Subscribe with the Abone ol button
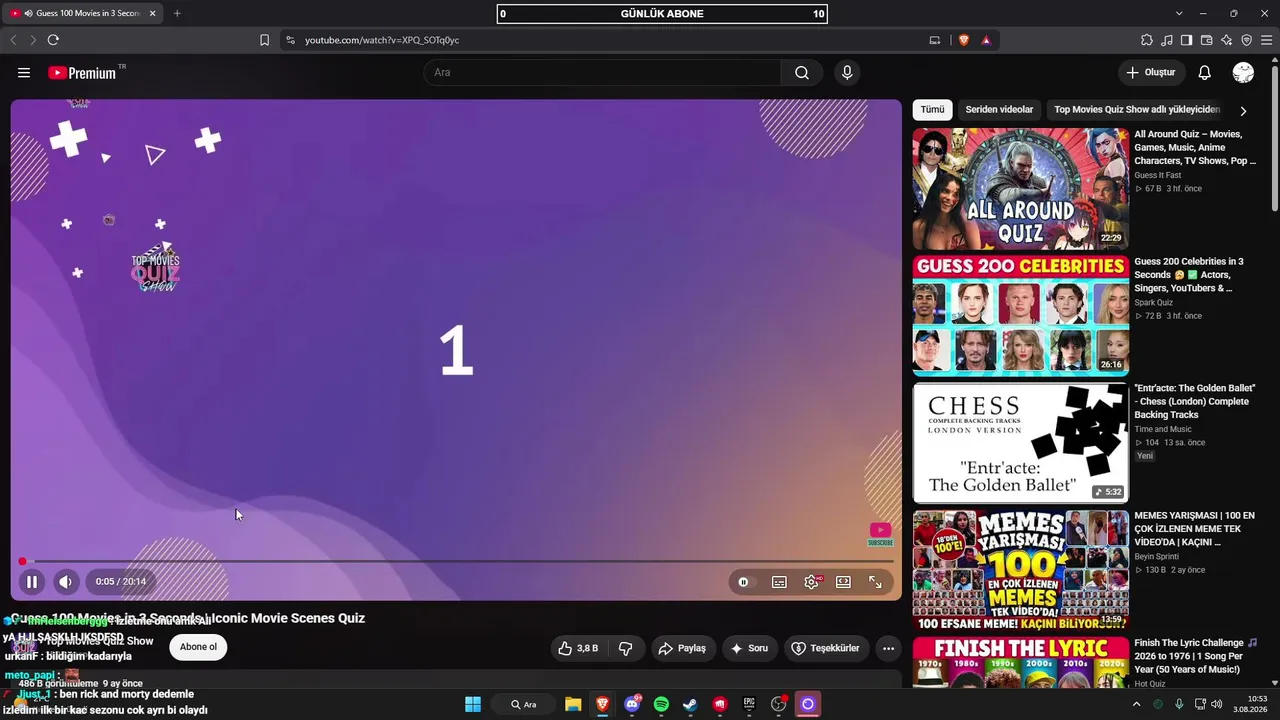 [x=198, y=647]
